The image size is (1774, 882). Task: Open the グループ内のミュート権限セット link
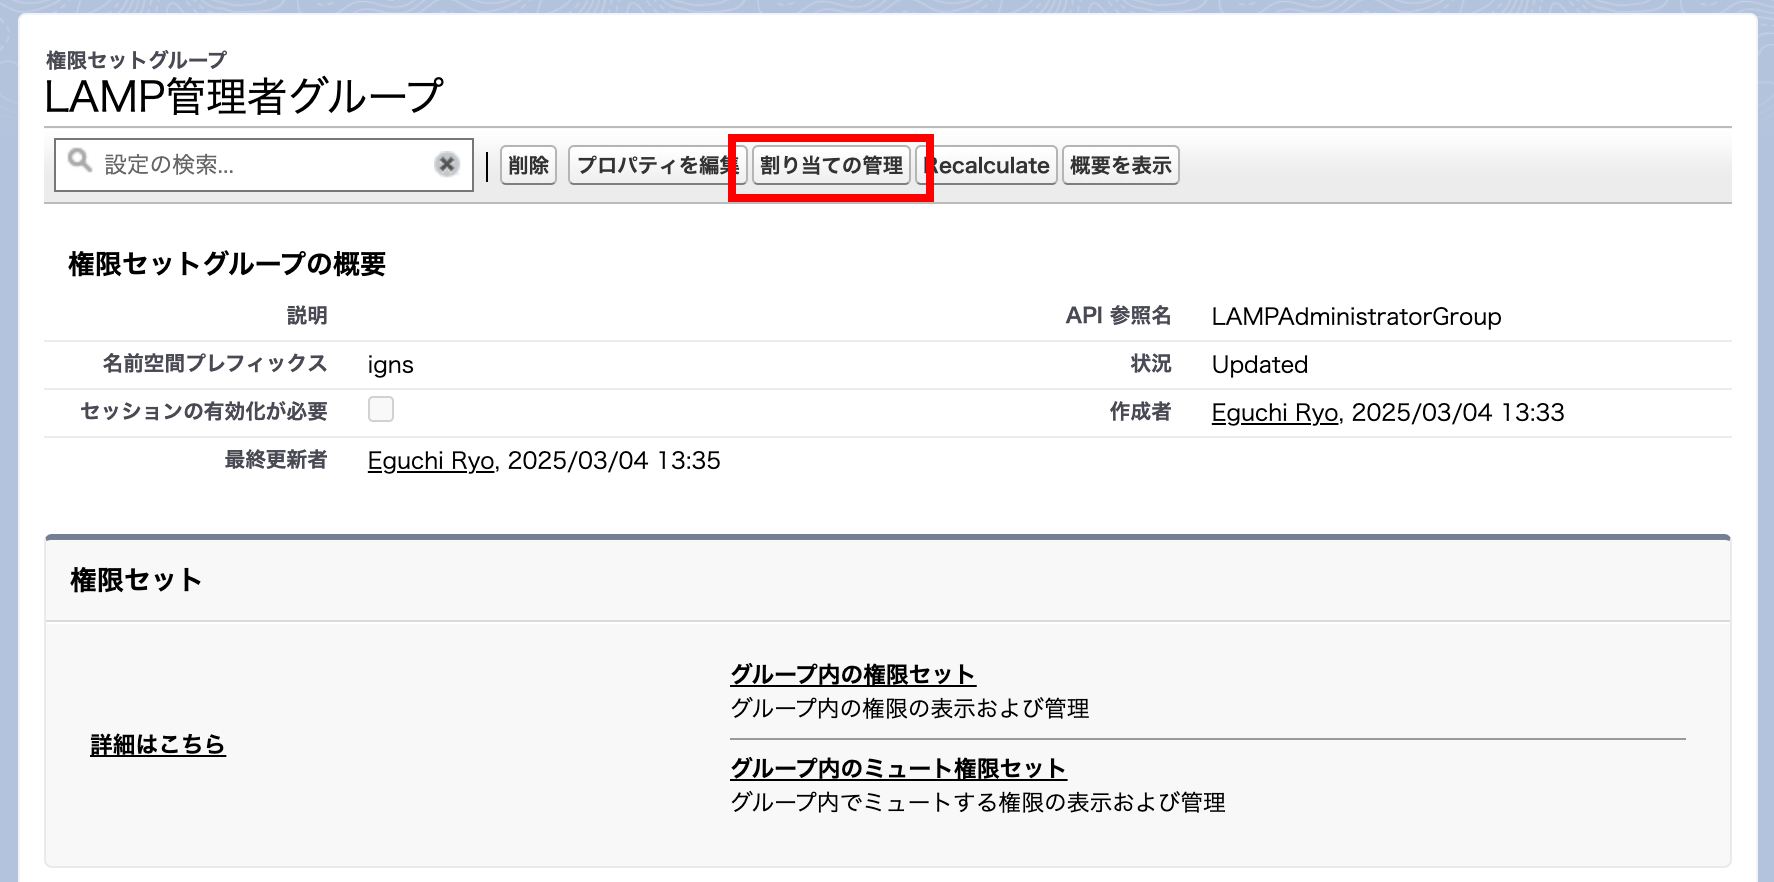(x=897, y=769)
